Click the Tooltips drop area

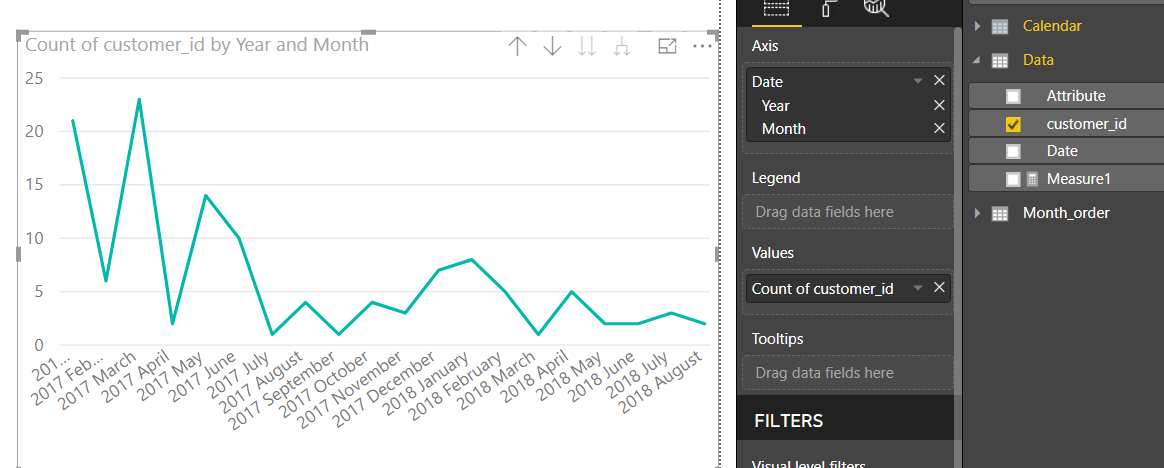point(848,373)
